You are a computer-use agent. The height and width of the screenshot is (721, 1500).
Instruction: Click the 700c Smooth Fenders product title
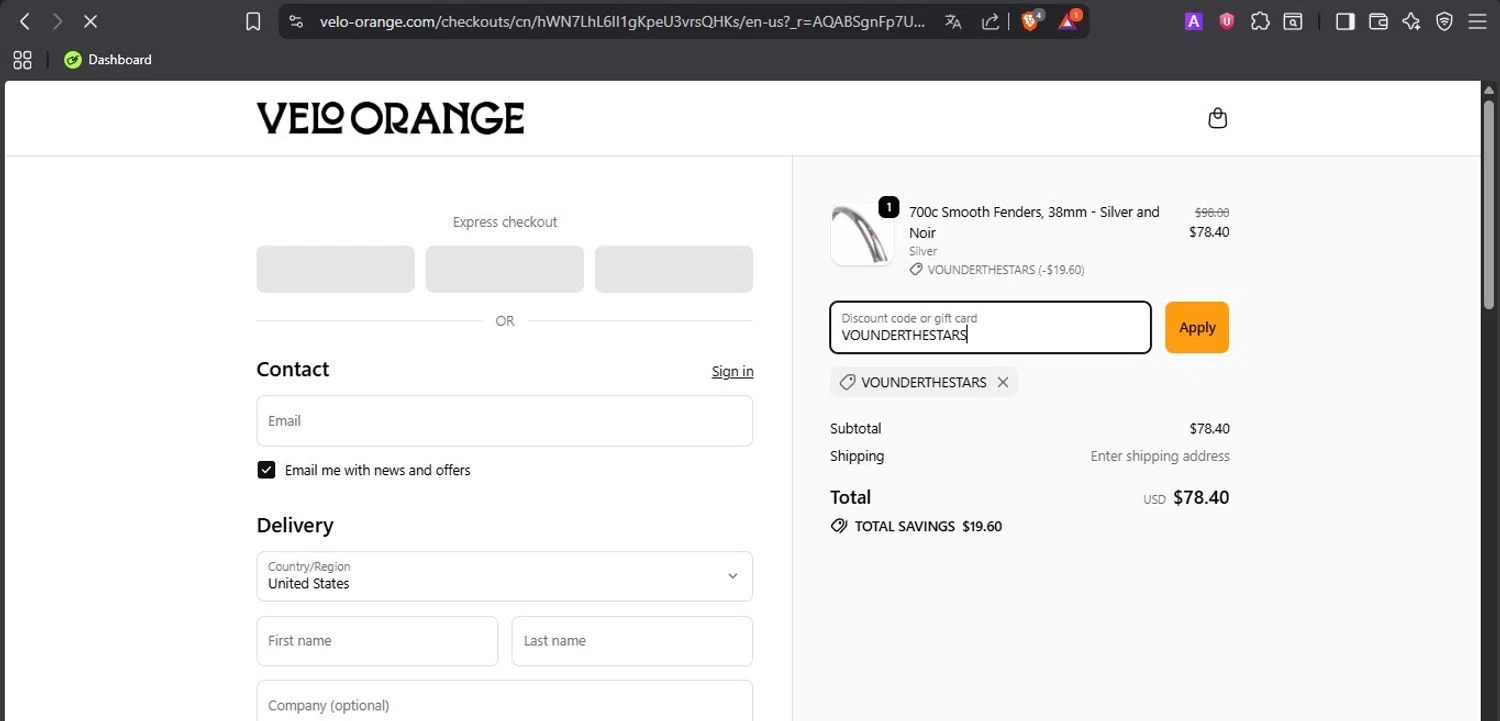[x=1034, y=222]
